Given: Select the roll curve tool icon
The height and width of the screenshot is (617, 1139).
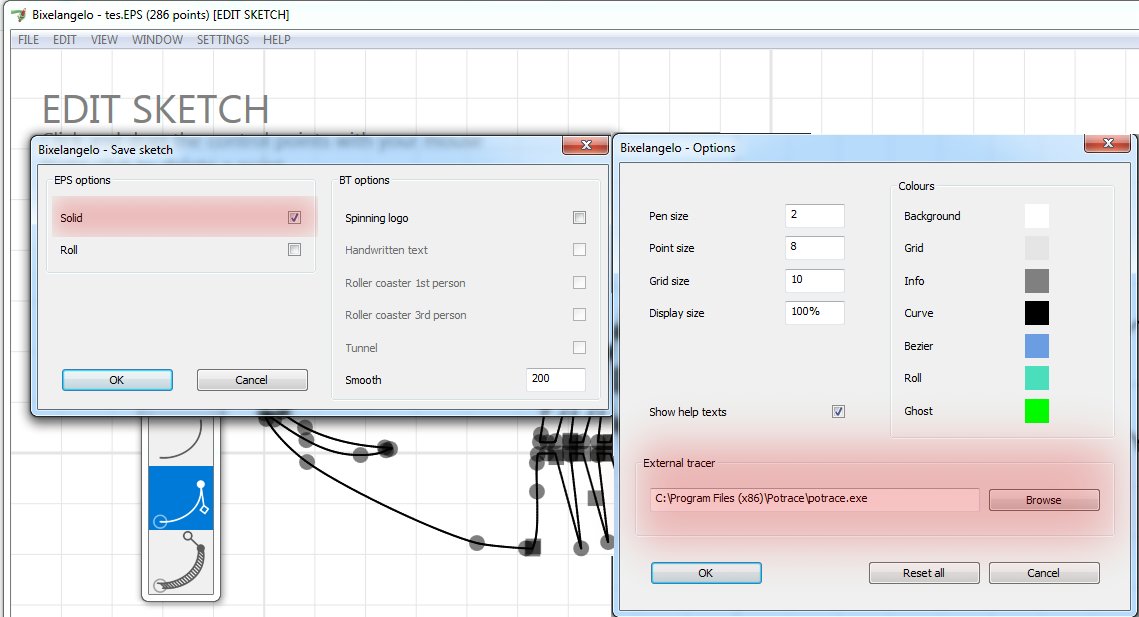Looking at the screenshot, I should pos(181,562).
